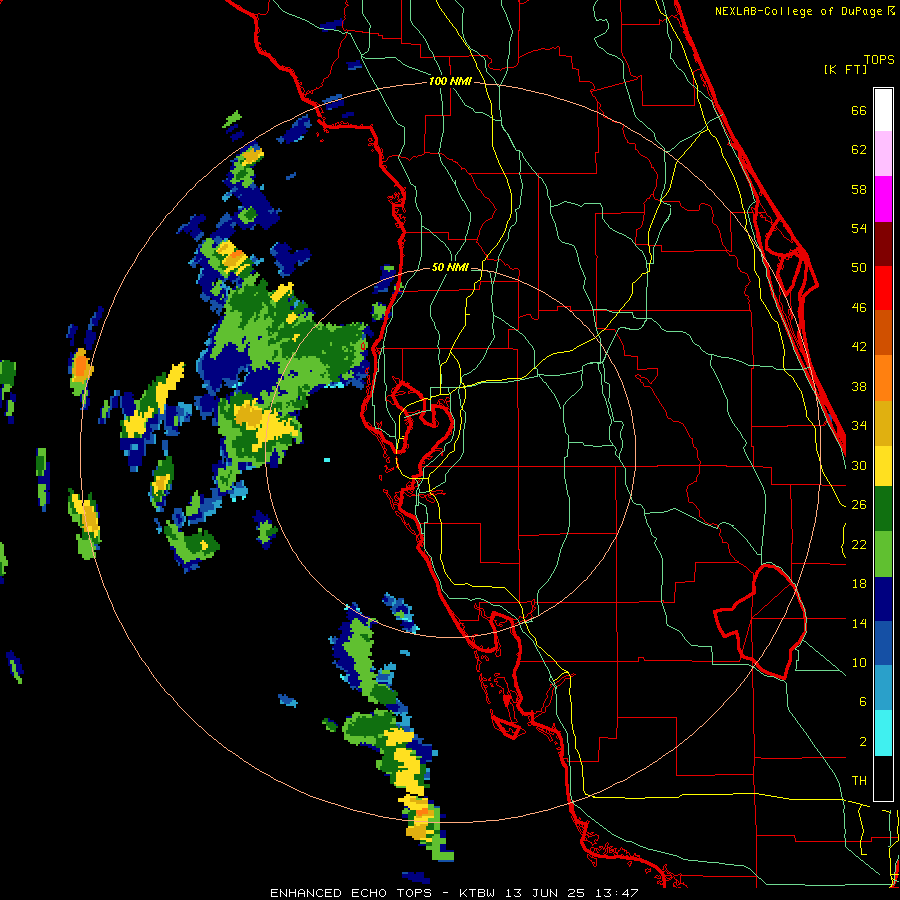Click the KTBW radar site identifier

pyautogui.click(x=476, y=893)
